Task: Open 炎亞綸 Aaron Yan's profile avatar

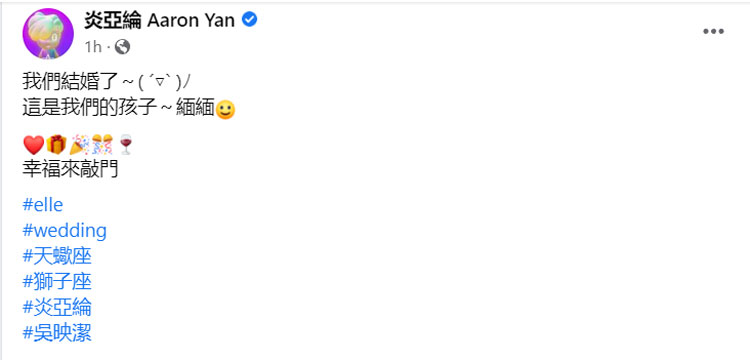Action: [48, 34]
